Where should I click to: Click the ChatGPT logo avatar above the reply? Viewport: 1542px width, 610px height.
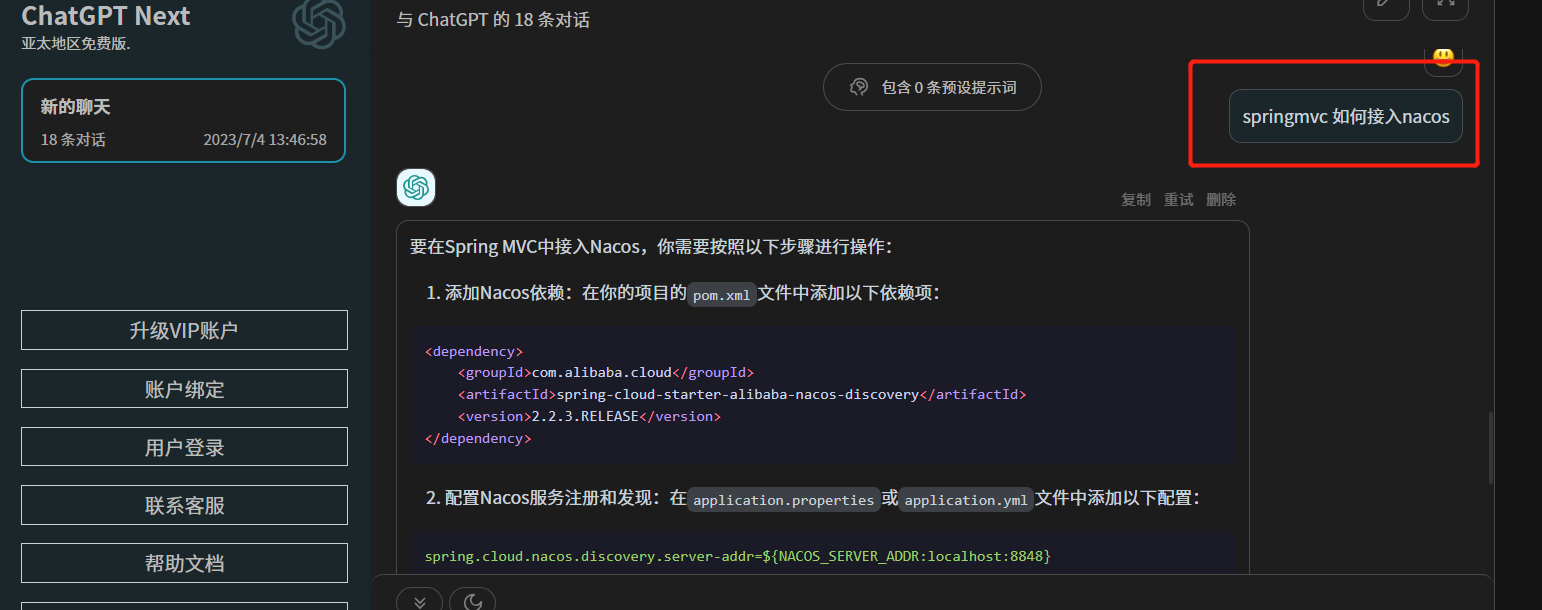(x=416, y=187)
